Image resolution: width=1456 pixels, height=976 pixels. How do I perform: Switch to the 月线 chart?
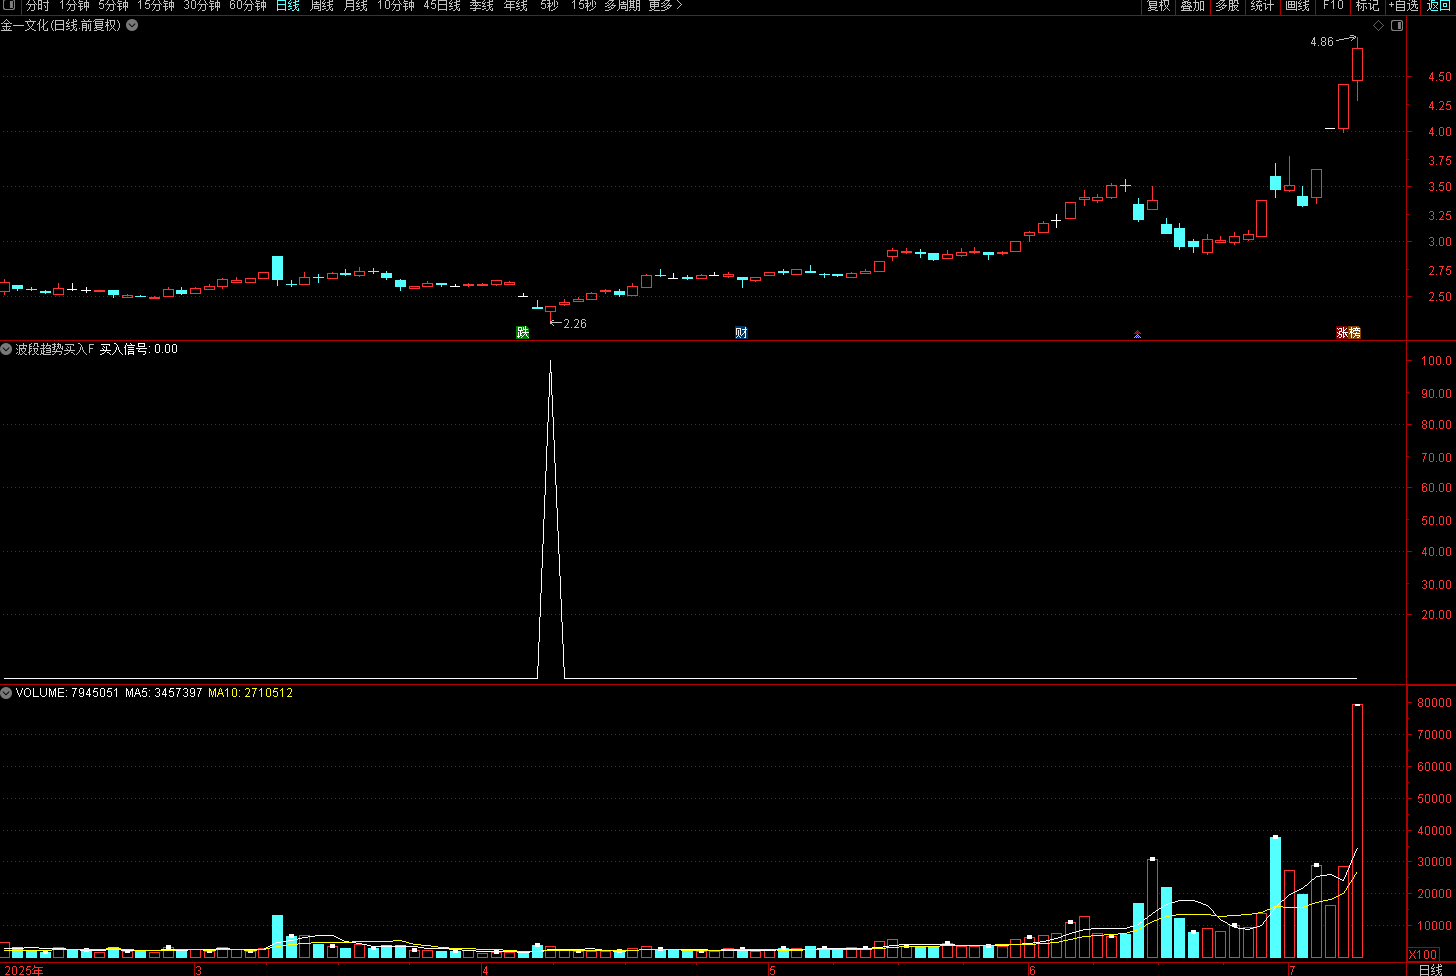tap(356, 6)
